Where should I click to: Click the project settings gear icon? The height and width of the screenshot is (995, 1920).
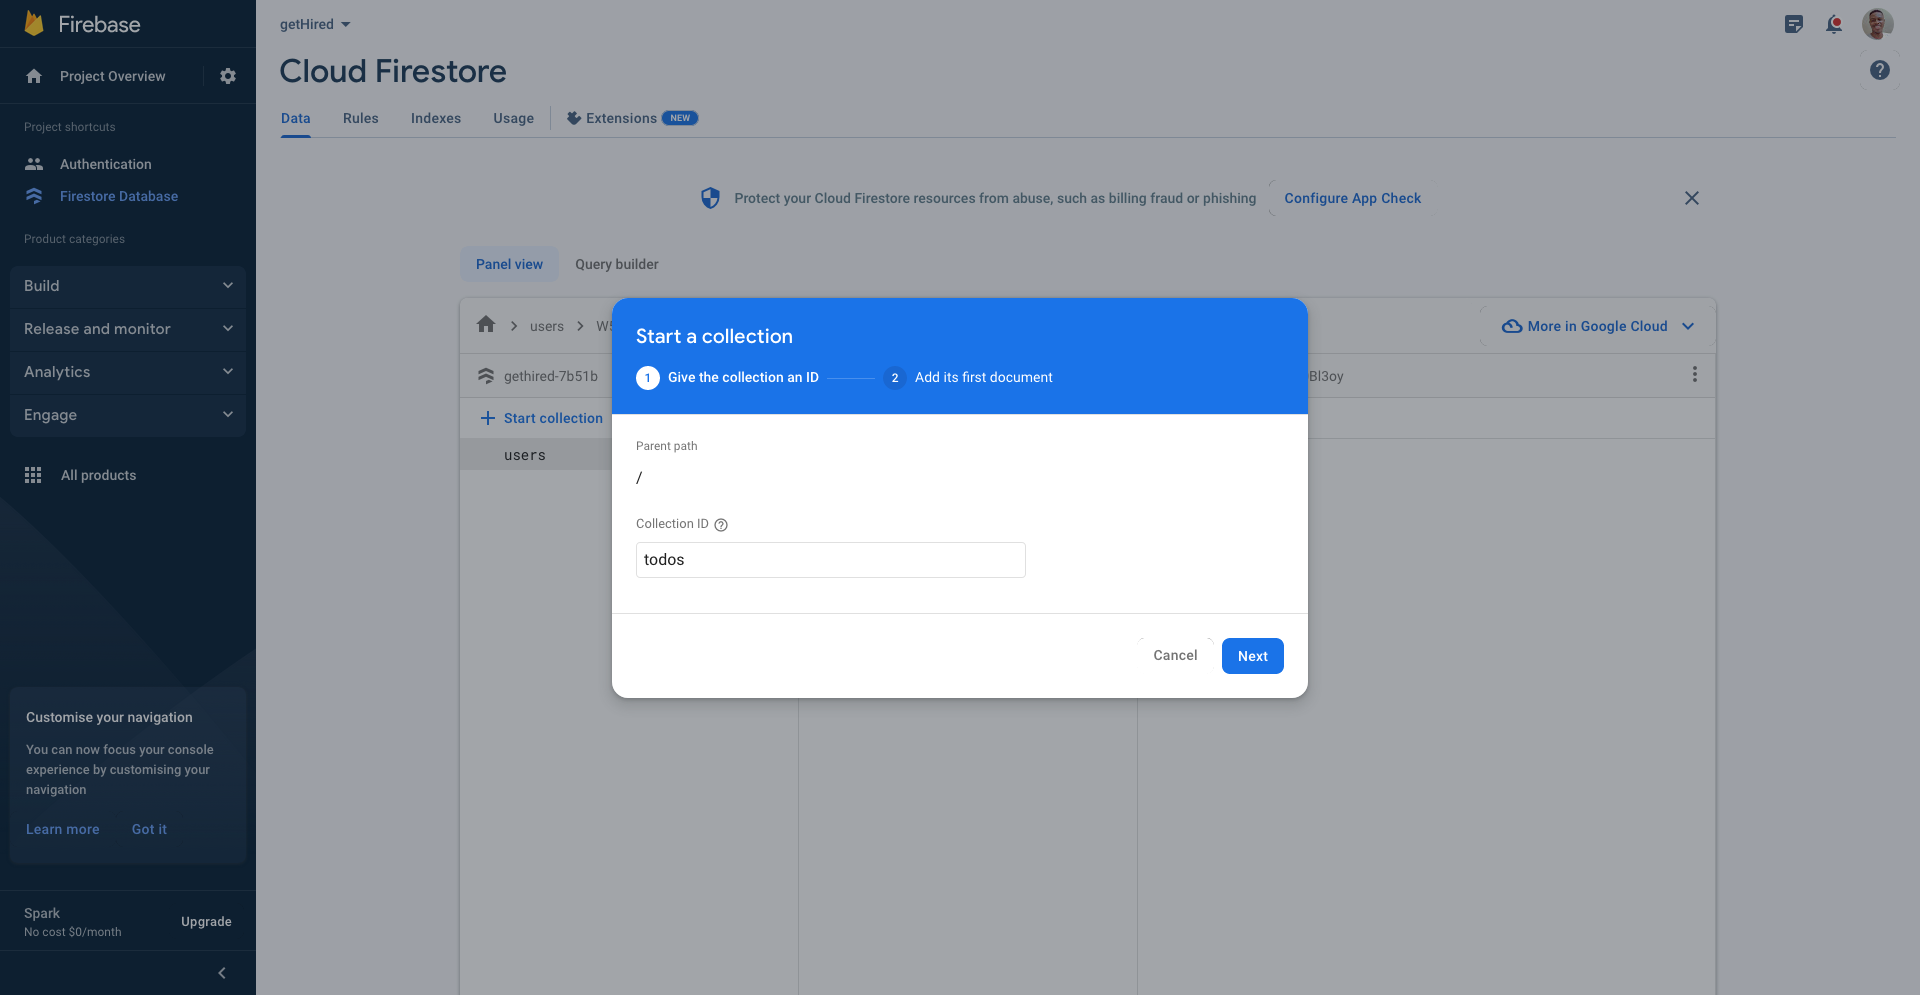tap(228, 76)
